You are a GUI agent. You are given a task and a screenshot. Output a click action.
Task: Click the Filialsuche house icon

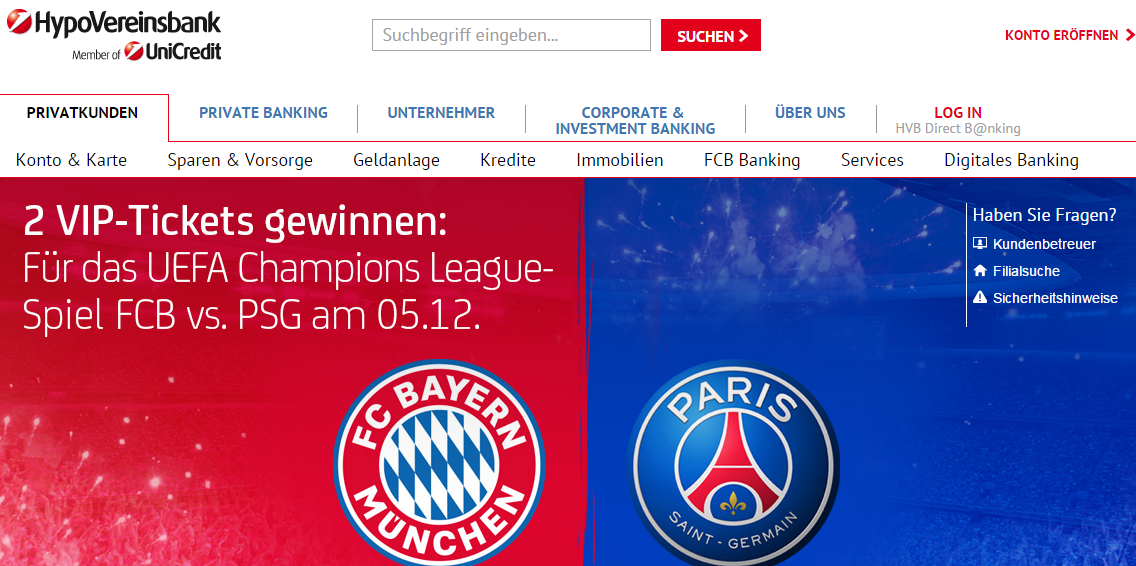tap(980, 270)
